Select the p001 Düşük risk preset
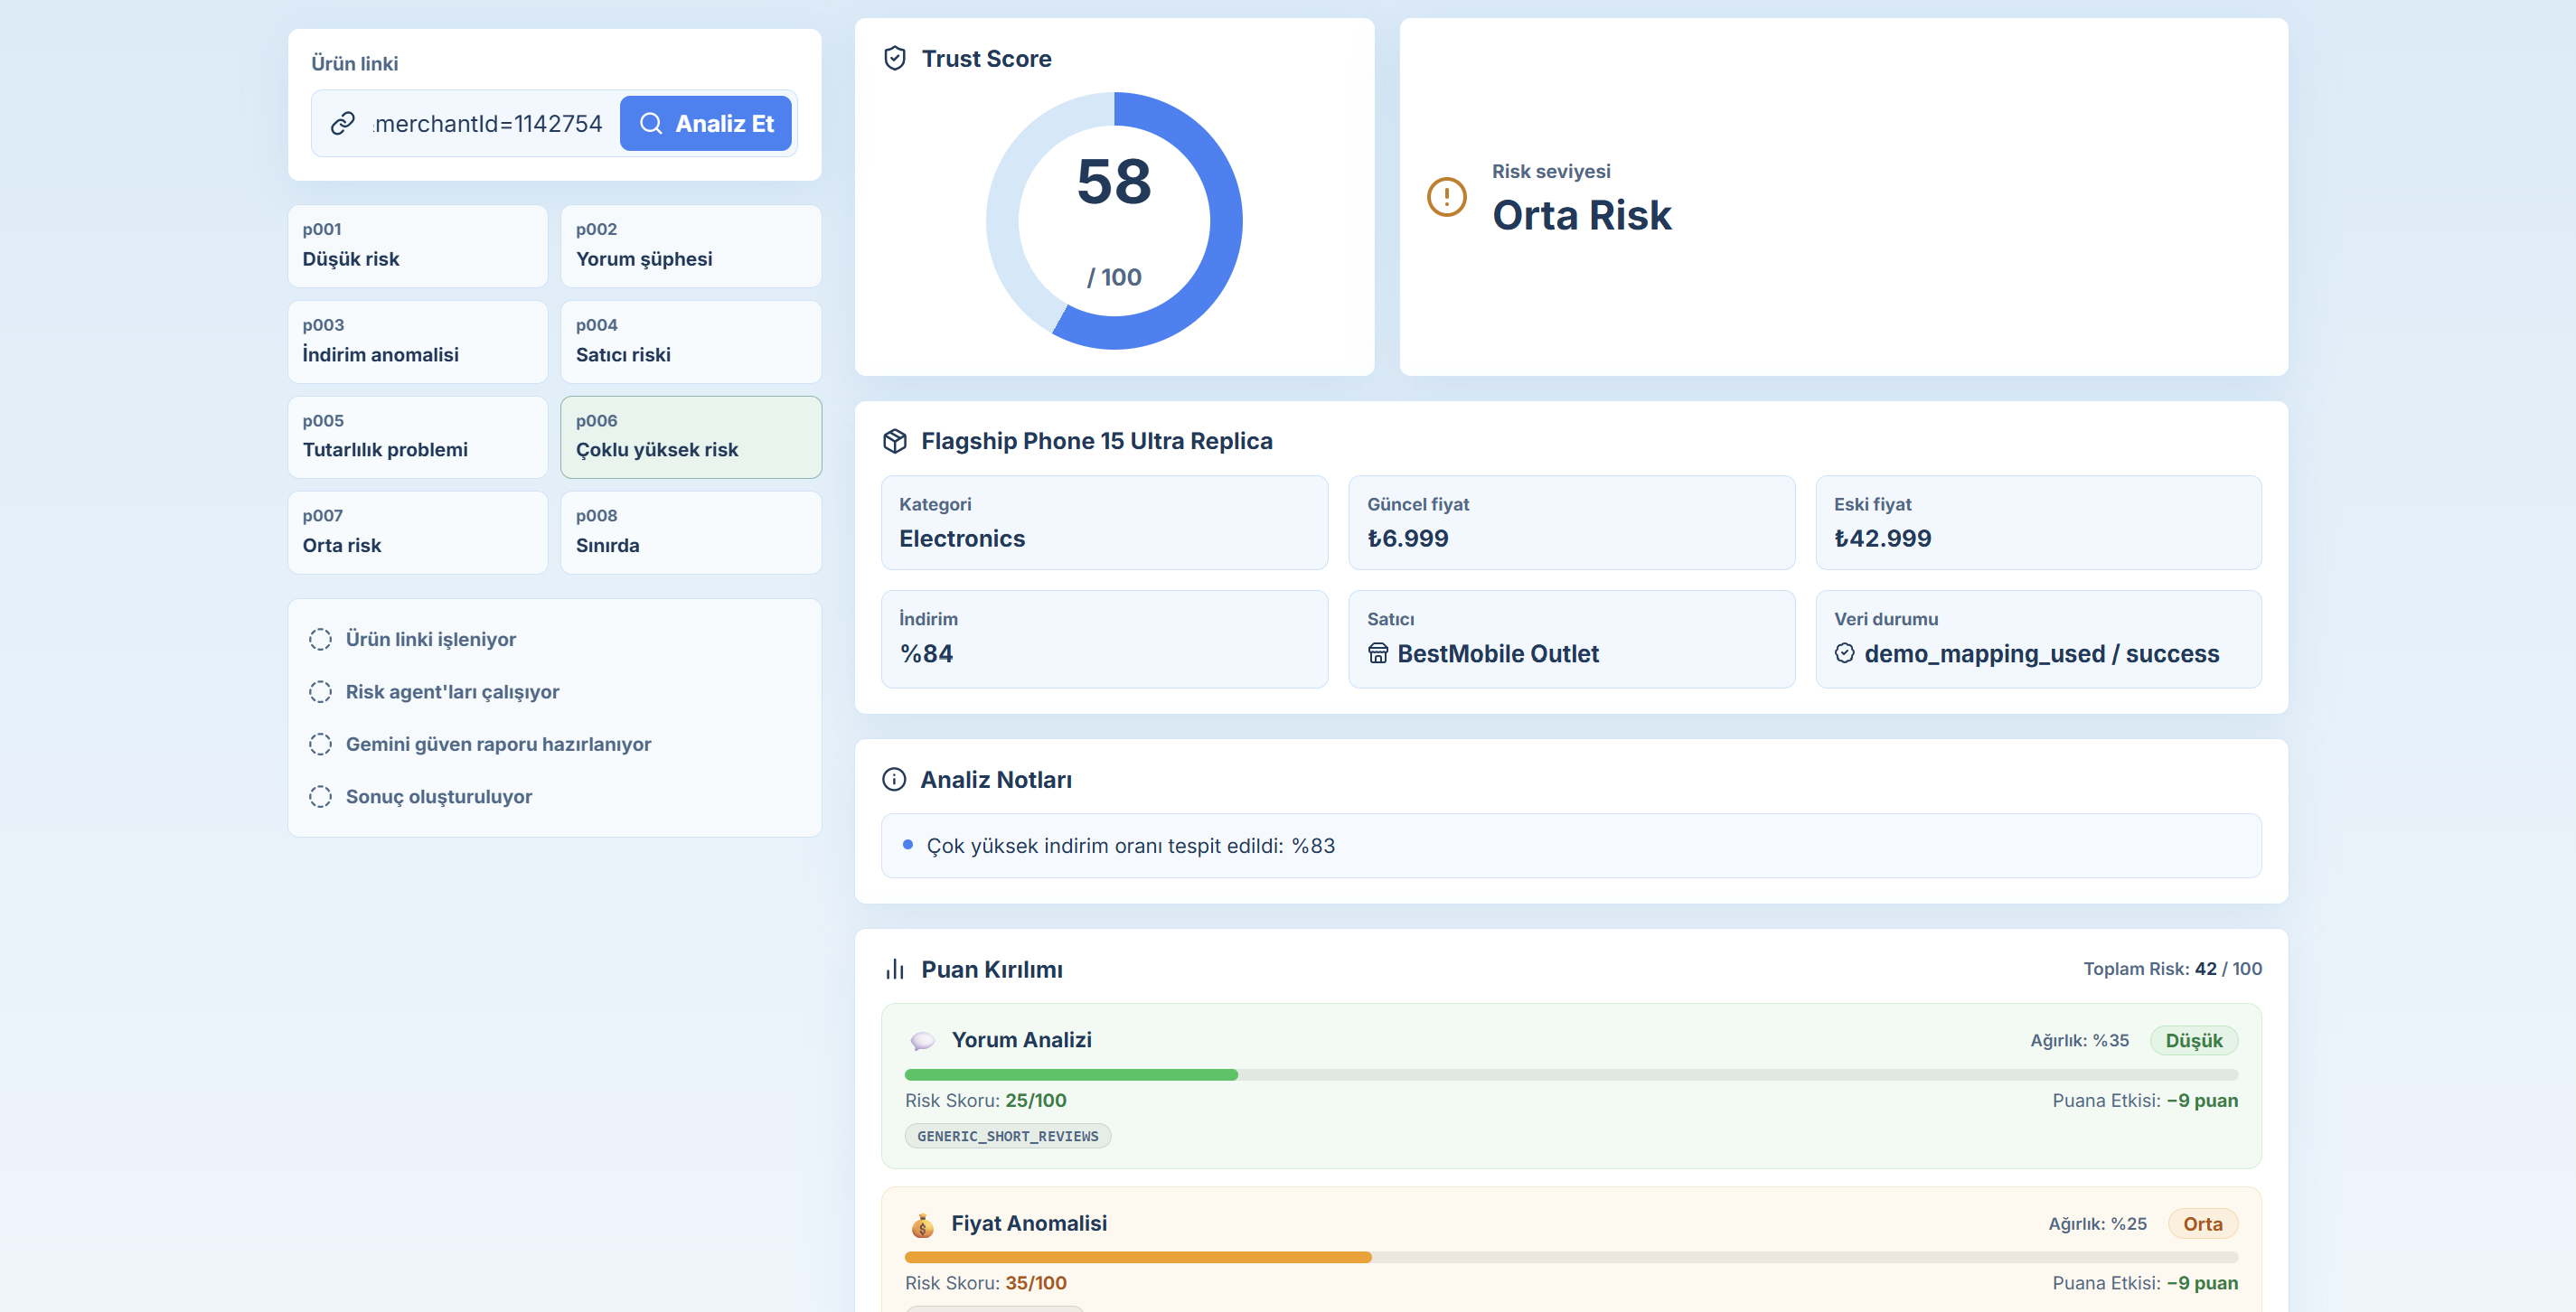The height and width of the screenshot is (1312, 2576). pos(418,245)
